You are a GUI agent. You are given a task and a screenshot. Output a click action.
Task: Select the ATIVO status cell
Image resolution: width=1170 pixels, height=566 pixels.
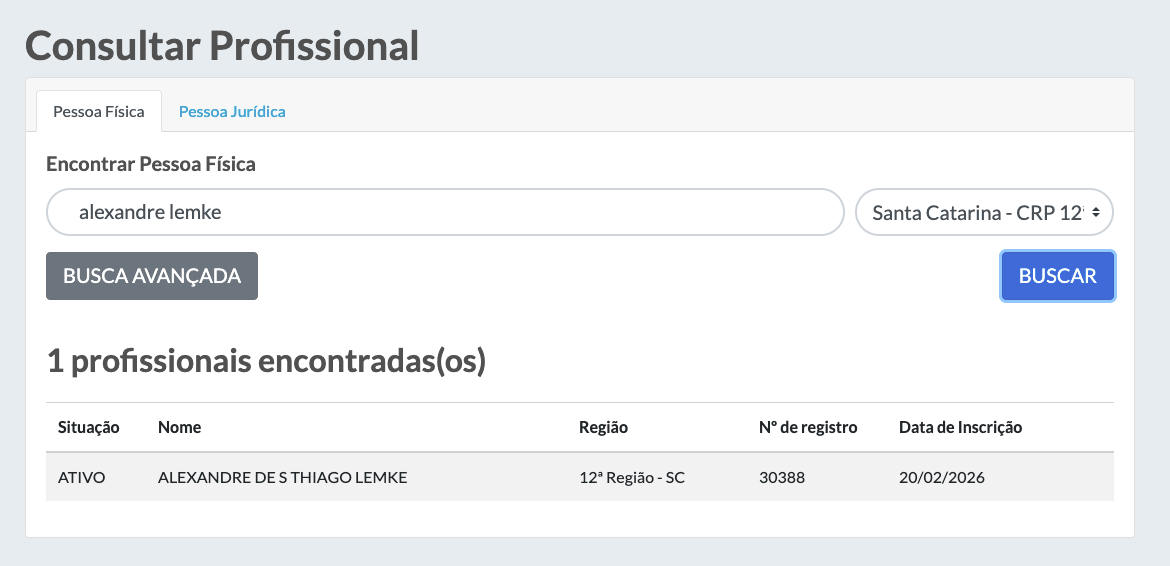82,477
